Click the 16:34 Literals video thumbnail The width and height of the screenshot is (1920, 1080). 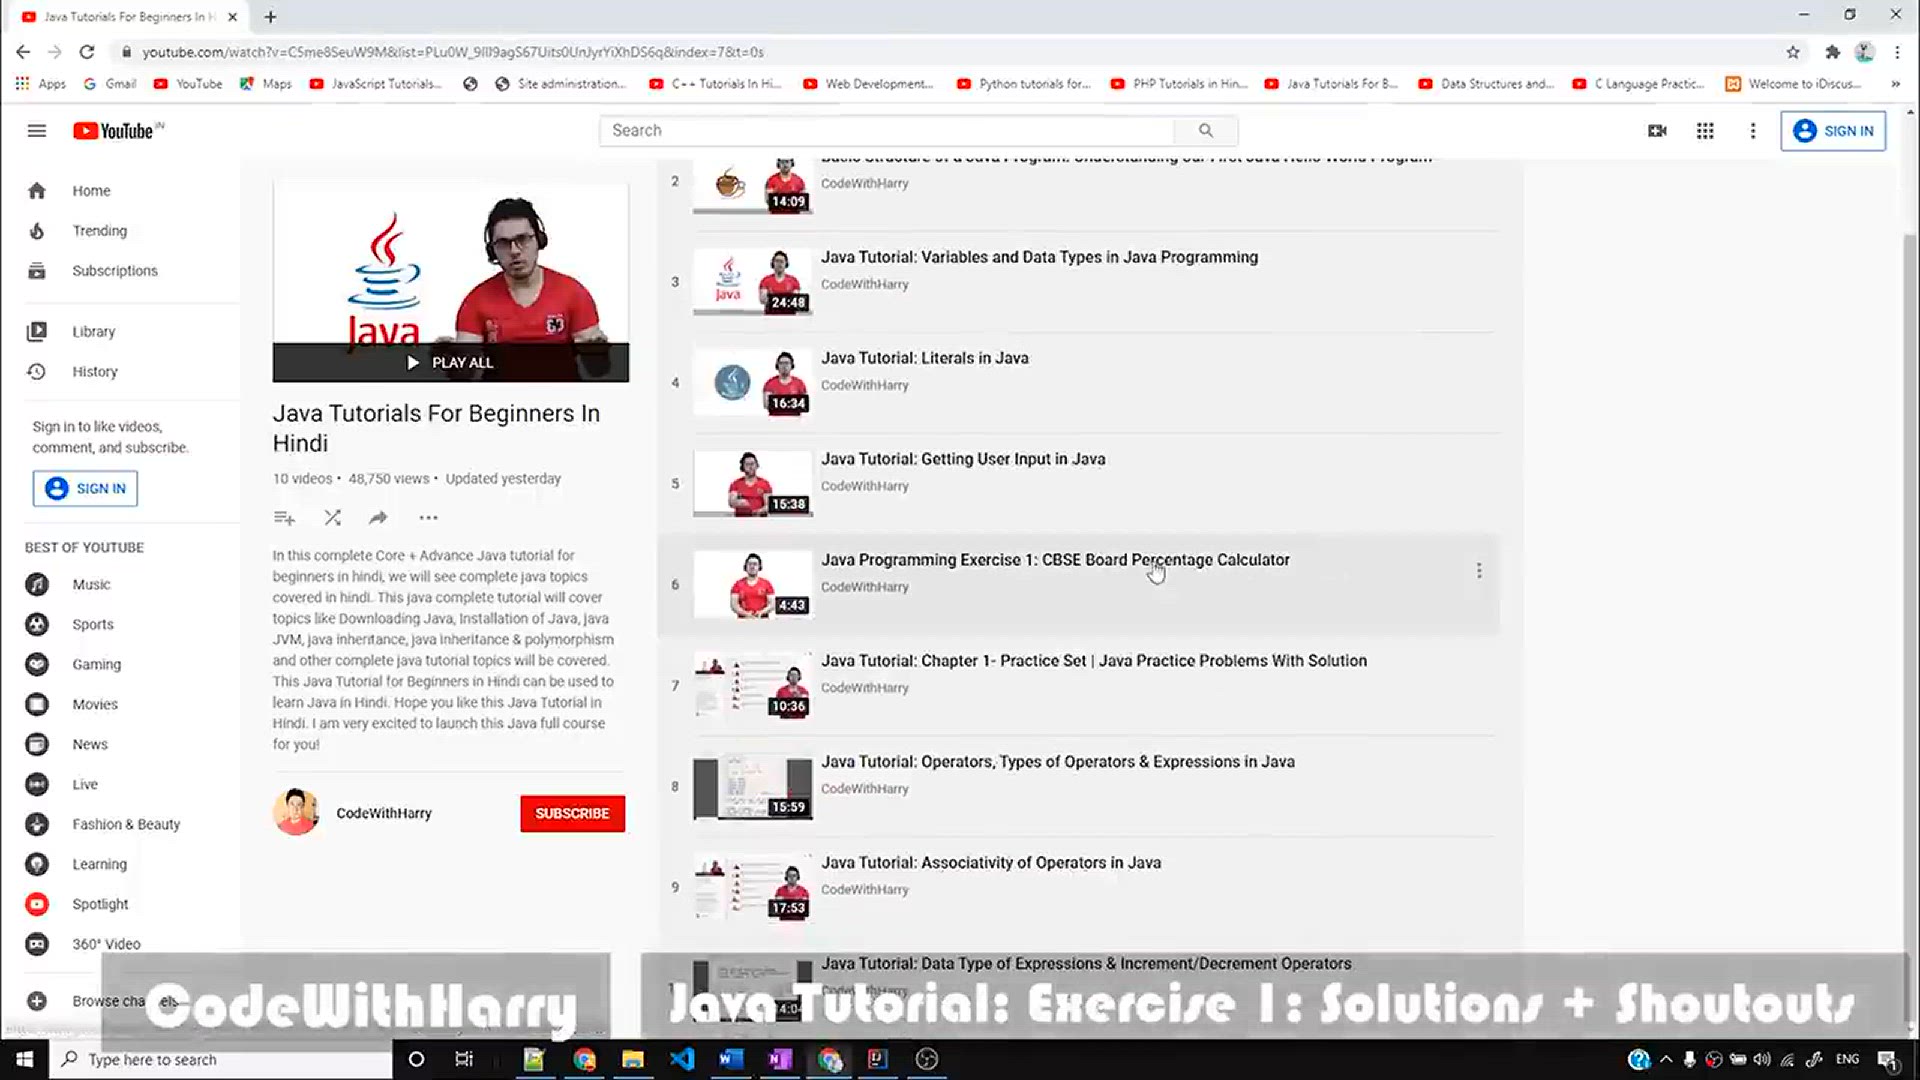(753, 384)
